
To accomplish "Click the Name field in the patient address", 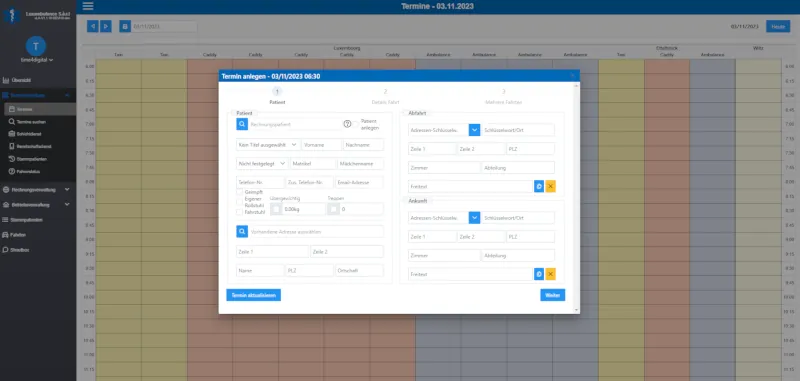I will point(260,270).
